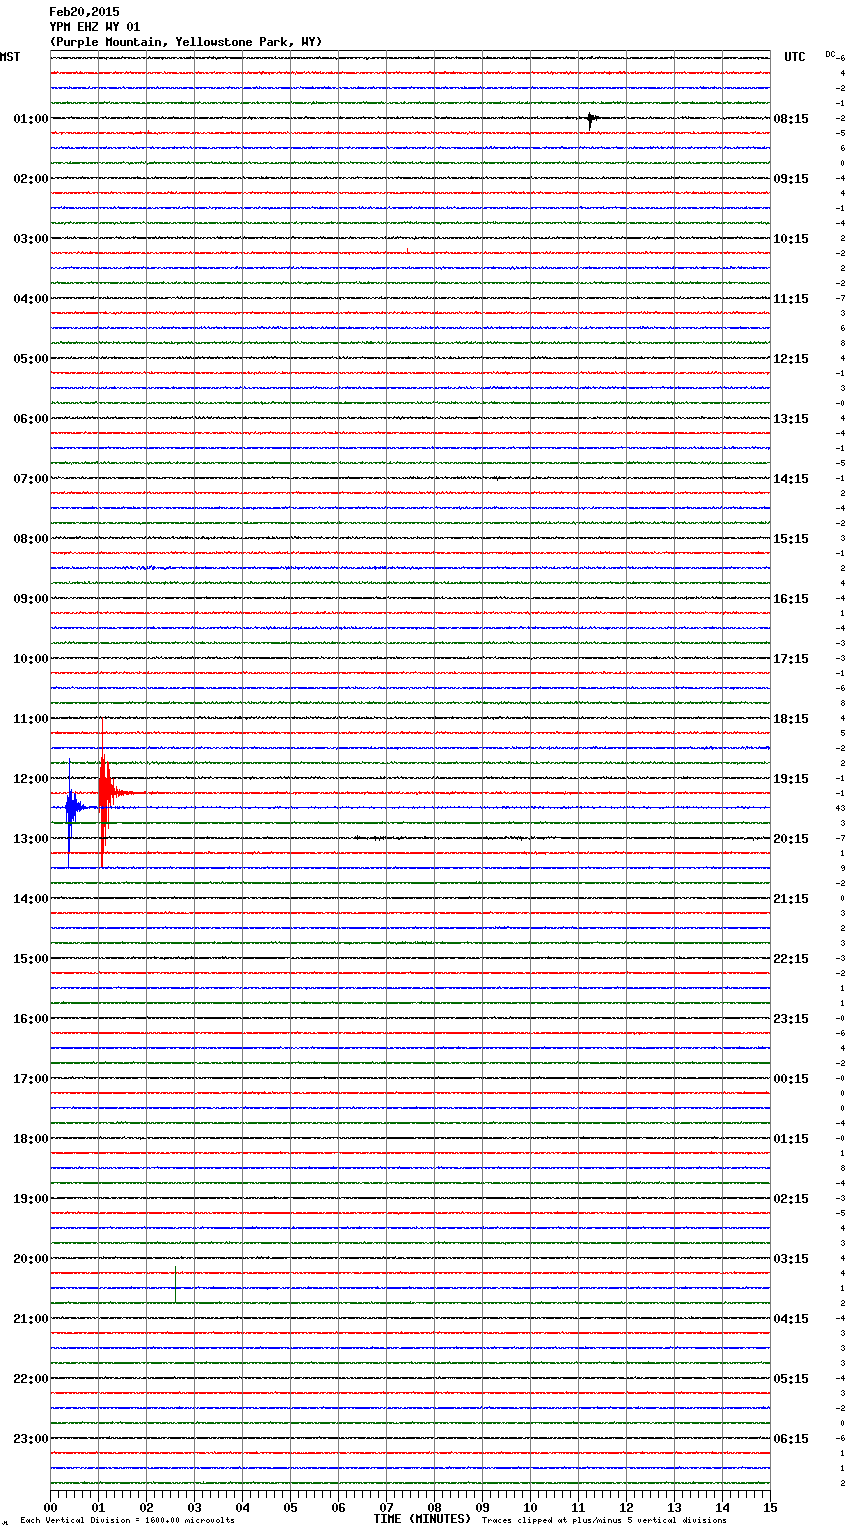The height and width of the screenshot is (1534, 850).
Task: Select the 12:00 MST time label
Action: [31, 779]
